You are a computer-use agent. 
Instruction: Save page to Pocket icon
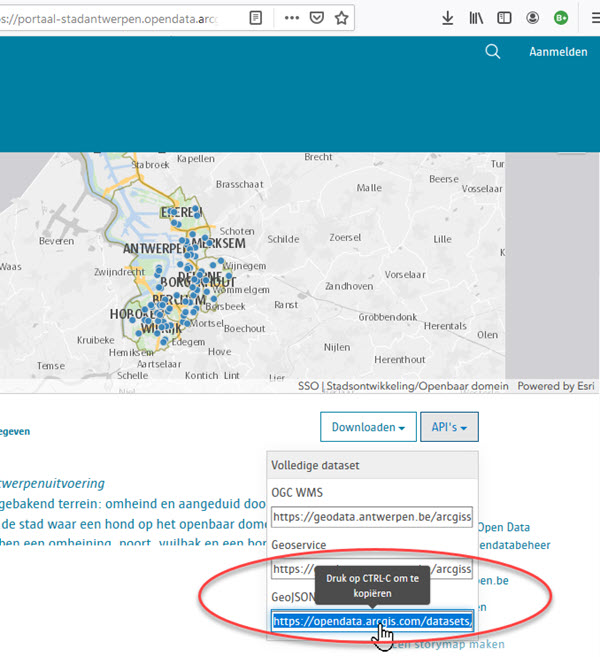click(x=317, y=18)
